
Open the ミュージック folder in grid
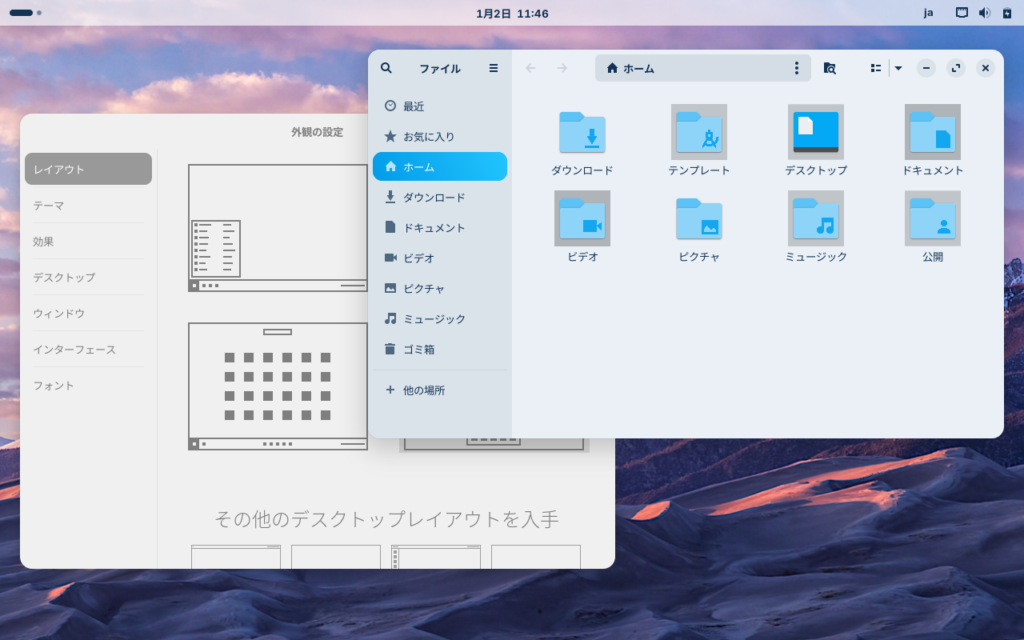tap(815, 219)
